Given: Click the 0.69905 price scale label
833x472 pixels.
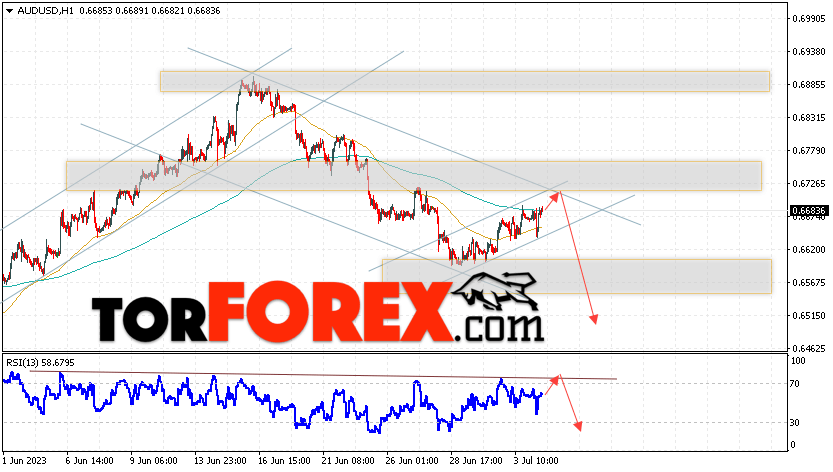Looking at the screenshot, I should tap(809, 19).
